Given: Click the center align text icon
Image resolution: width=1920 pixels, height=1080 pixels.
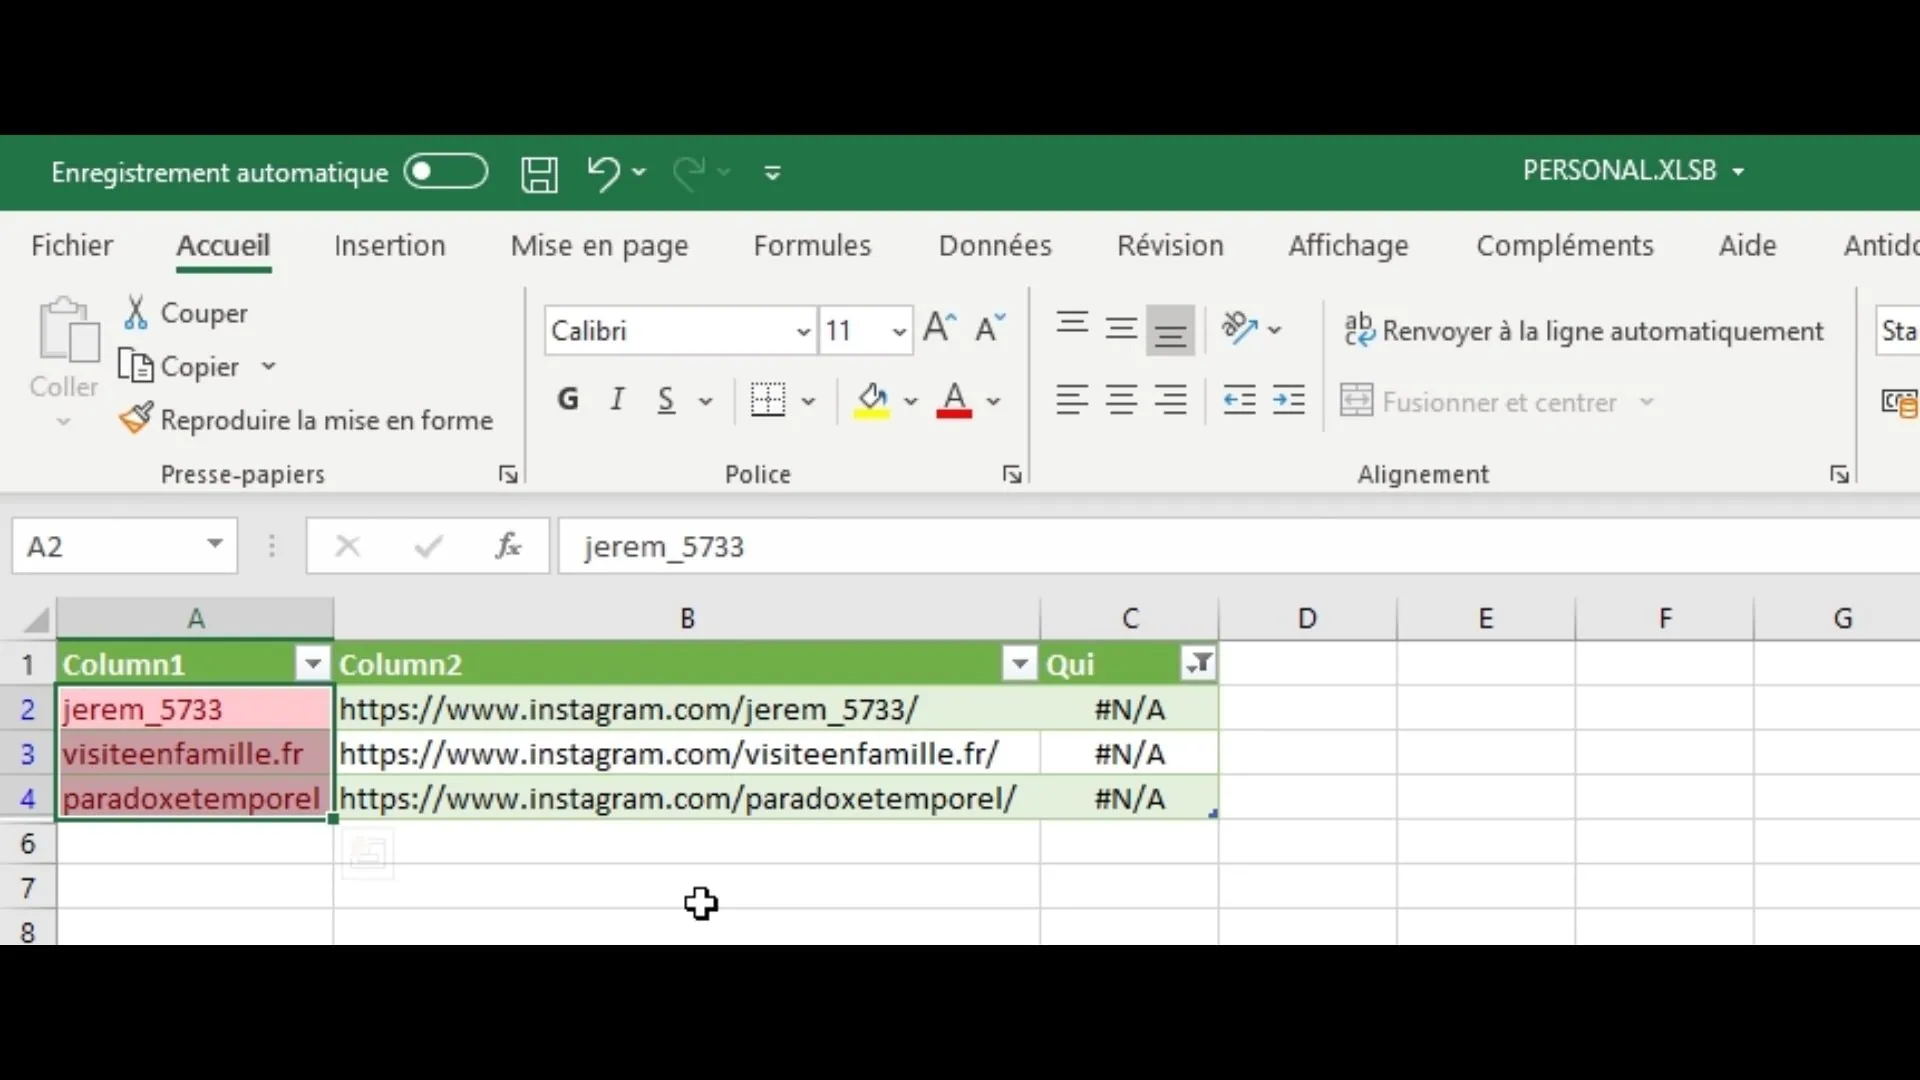Looking at the screenshot, I should [1121, 401].
